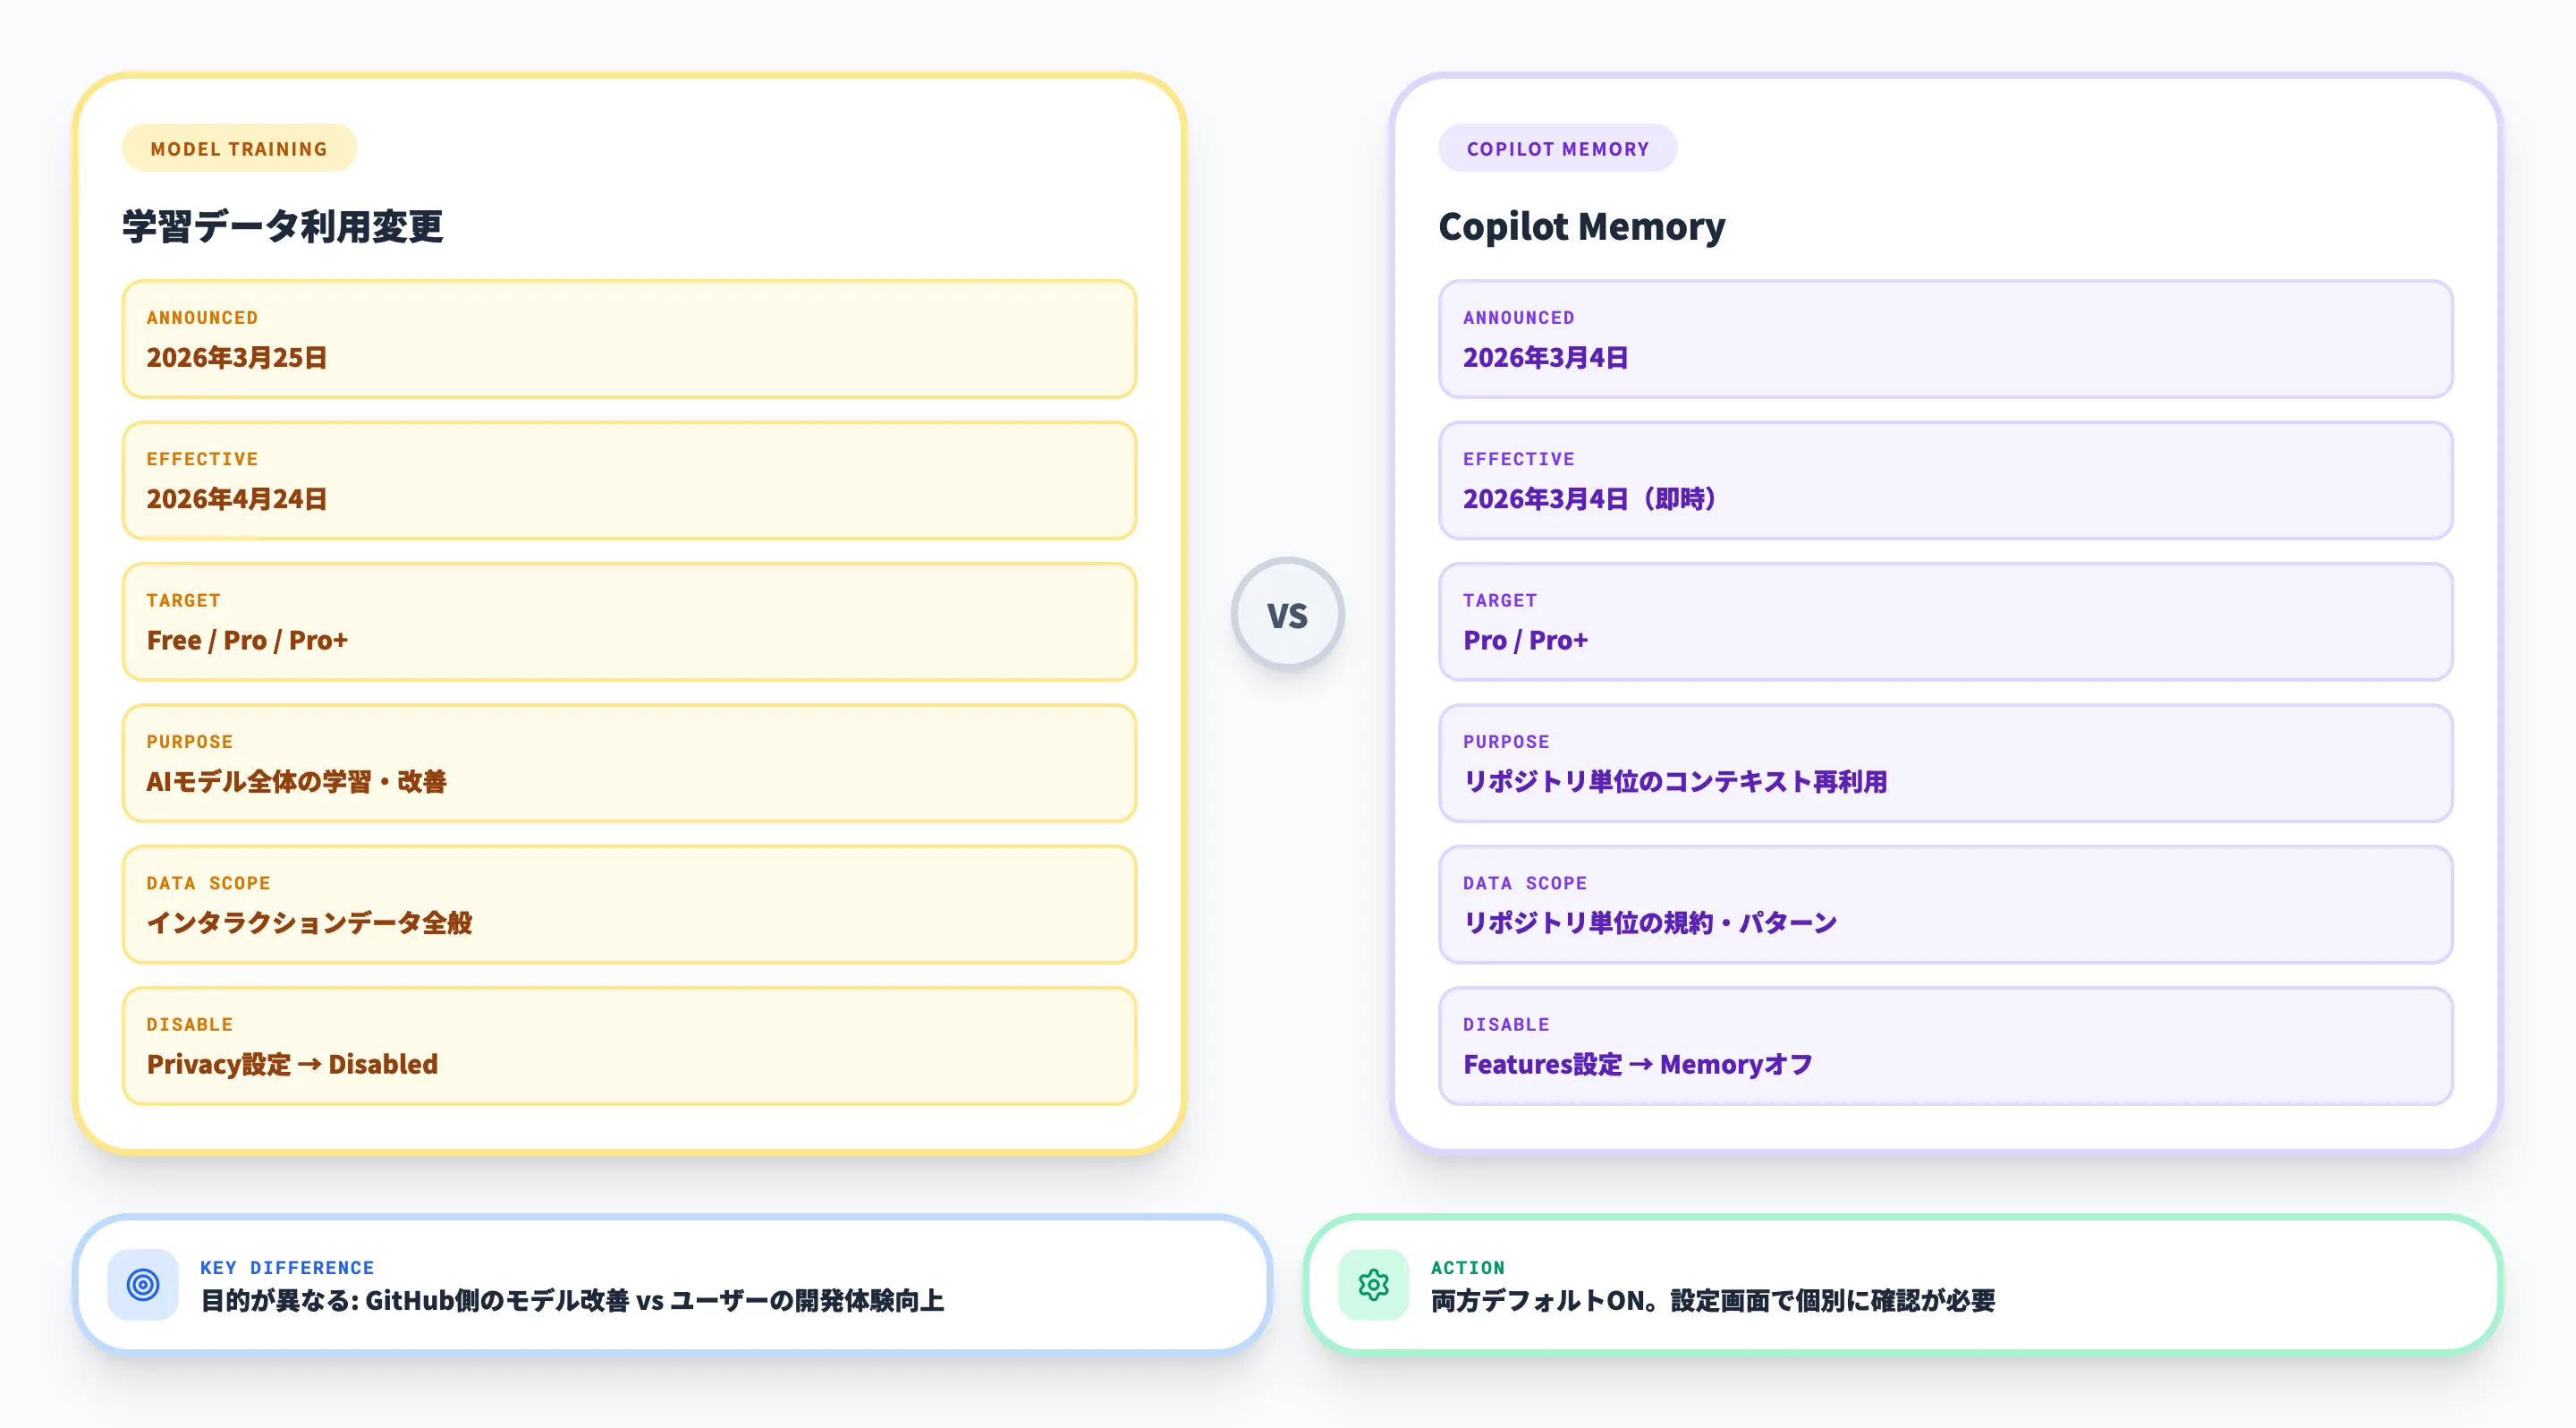Click the gear icon in the ACTION panel
2576x1428 pixels.
point(1372,1285)
